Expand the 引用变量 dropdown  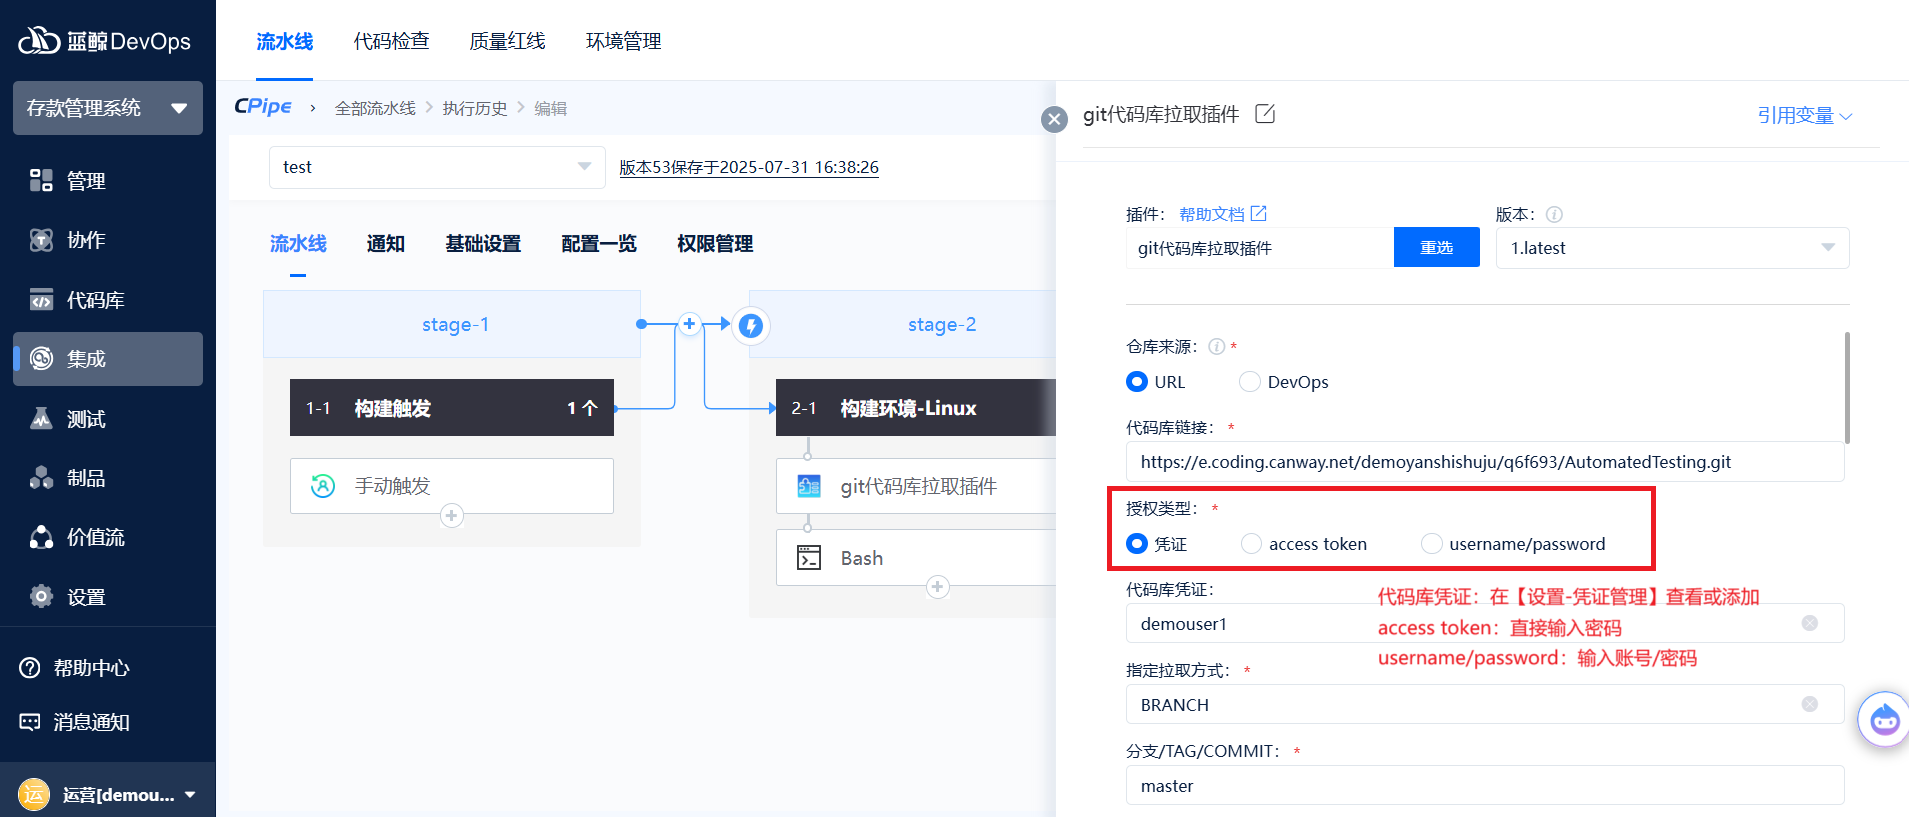1804,116
